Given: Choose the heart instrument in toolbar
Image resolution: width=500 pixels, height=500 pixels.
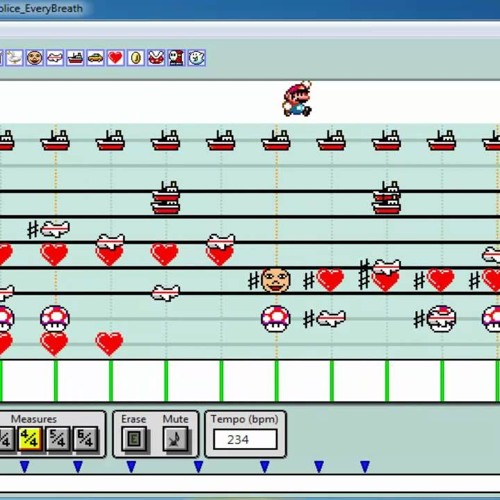Looking at the screenshot, I should point(116,58).
